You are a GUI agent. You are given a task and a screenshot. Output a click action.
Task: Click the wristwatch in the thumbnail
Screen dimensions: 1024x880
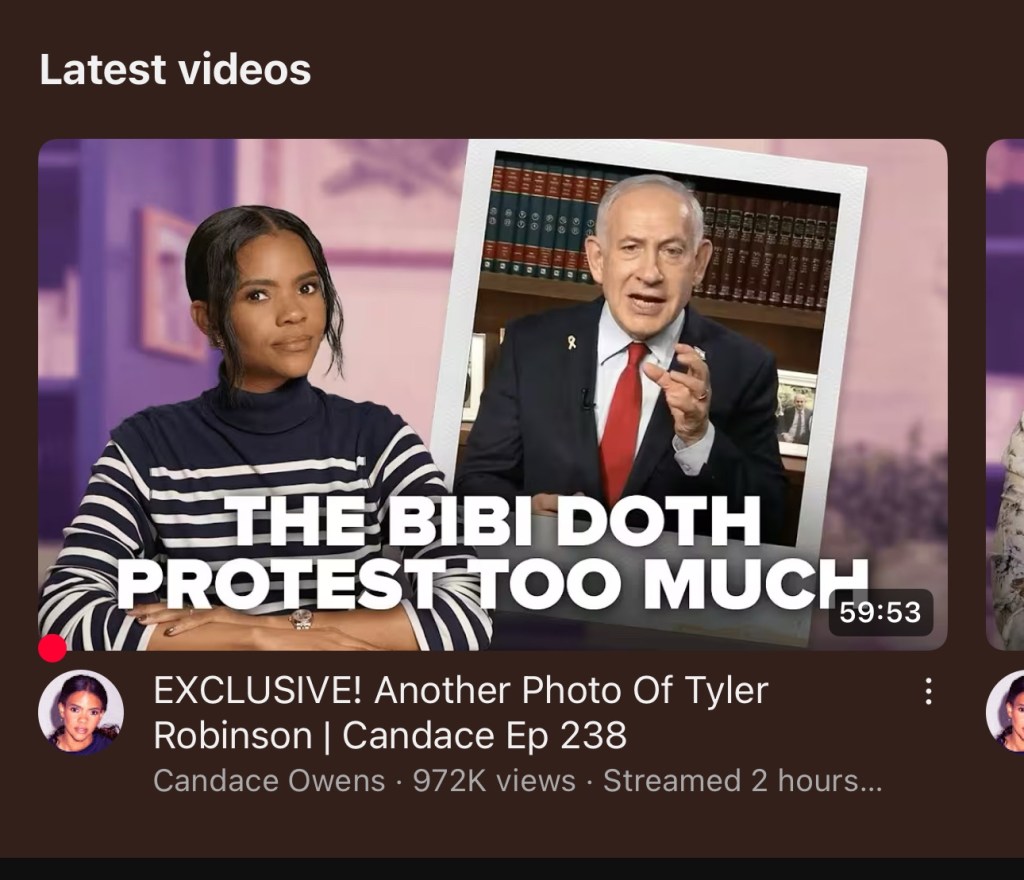(301, 618)
